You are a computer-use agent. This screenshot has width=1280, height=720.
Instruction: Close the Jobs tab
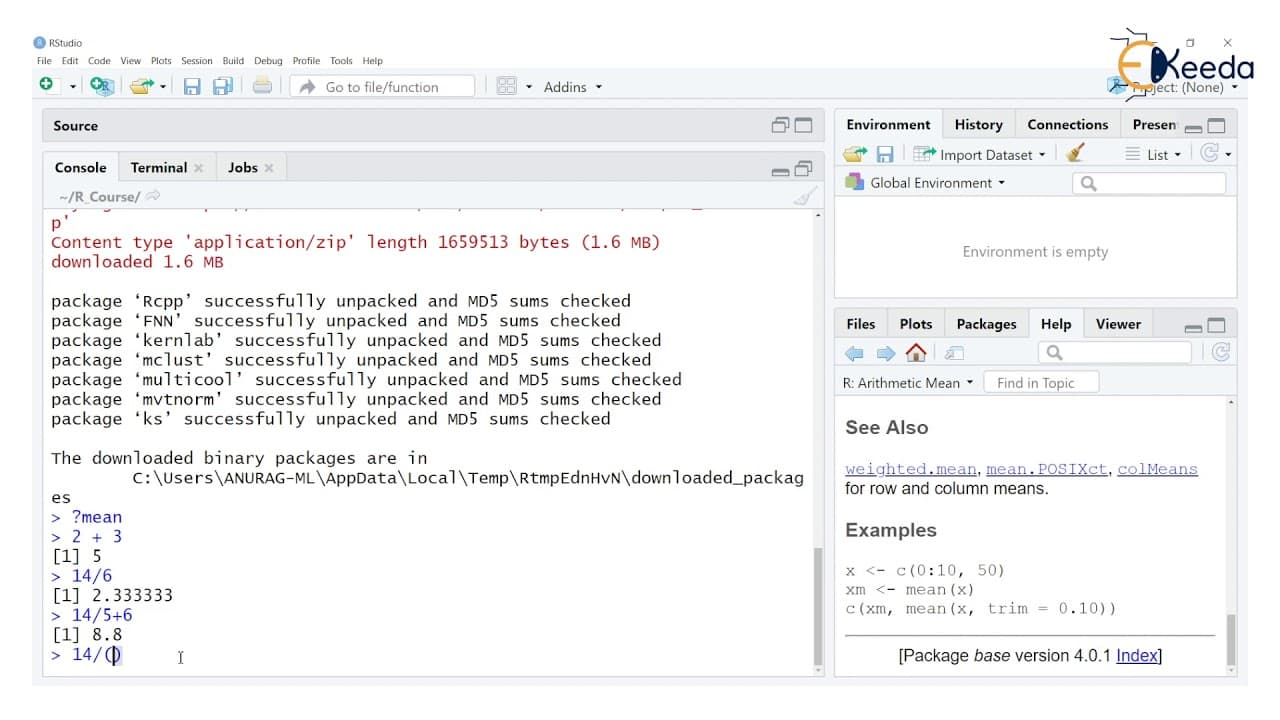[x=269, y=168]
